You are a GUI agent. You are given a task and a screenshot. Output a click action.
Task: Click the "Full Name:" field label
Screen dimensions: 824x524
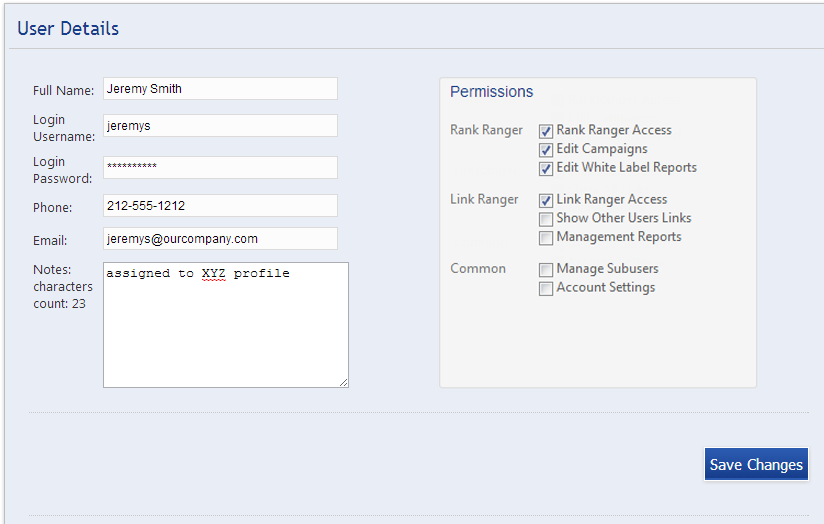pyautogui.click(x=63, y=91)
